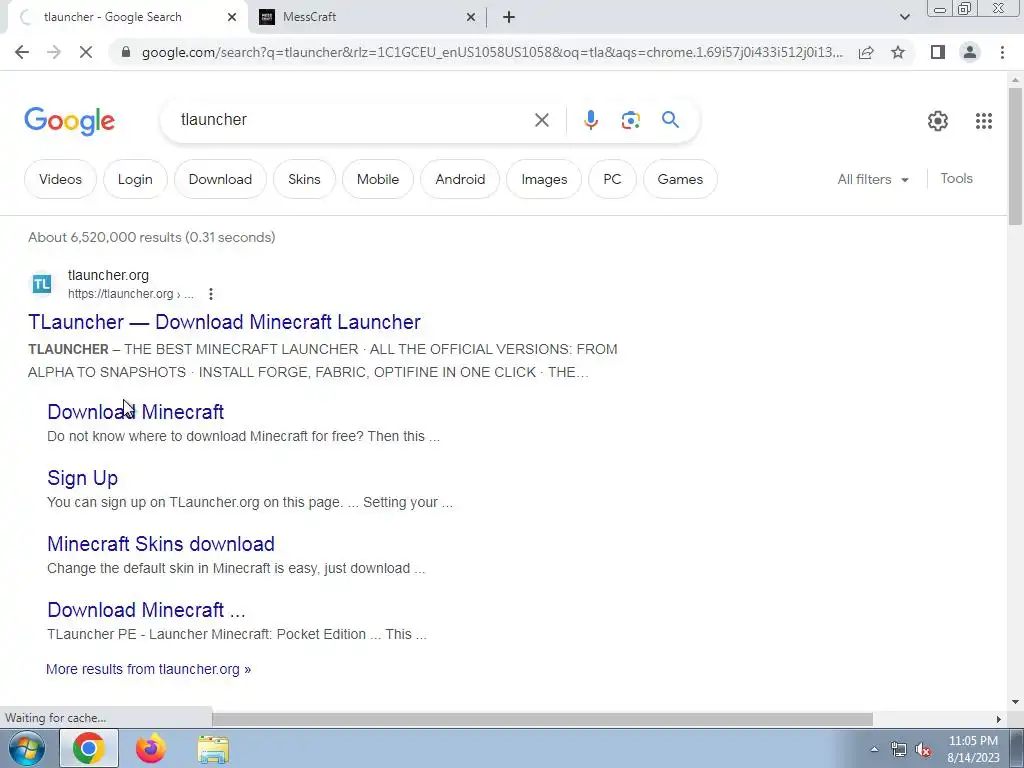Screen dimensions: 1024x768
Task: Close the MessCraft tab
Action: click(x=471, y=17)
